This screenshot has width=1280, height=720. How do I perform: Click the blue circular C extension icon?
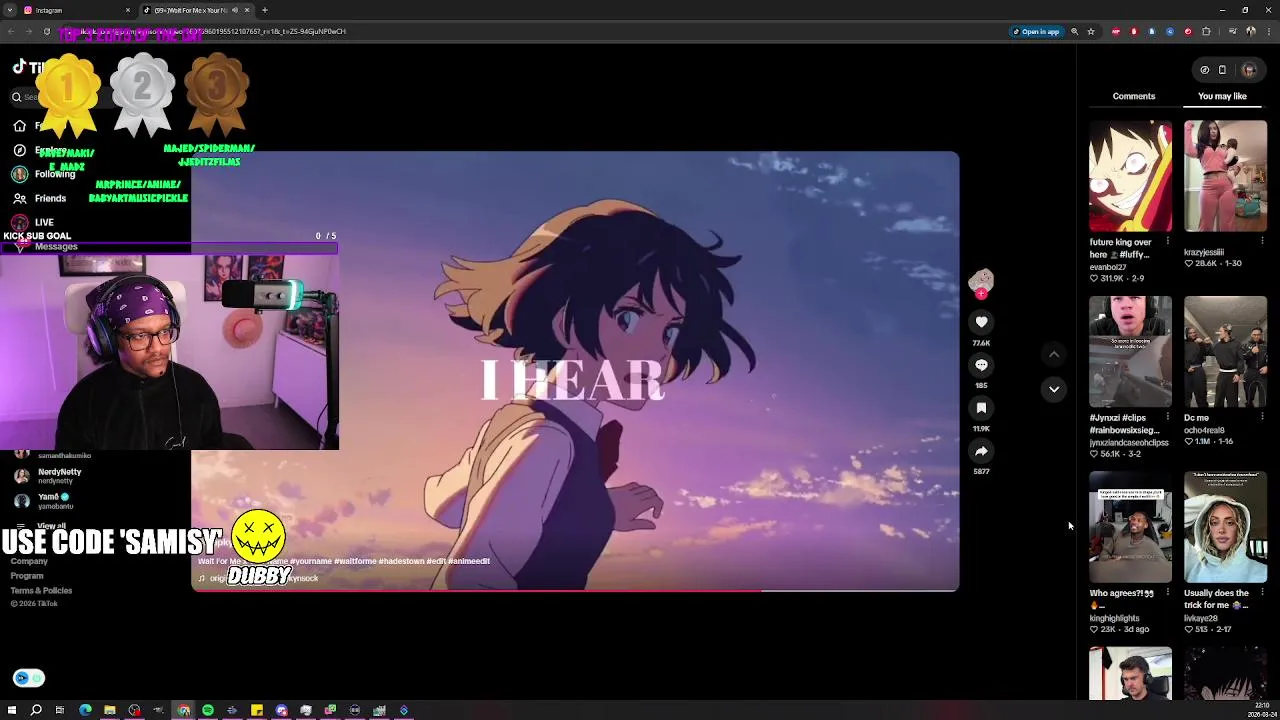(x=1170, y=31)
